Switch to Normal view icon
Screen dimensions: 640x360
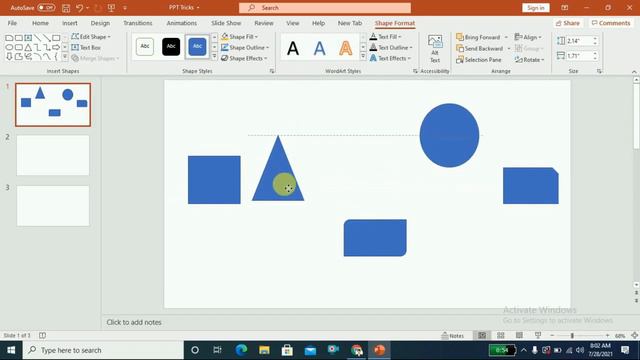[482, 336]
